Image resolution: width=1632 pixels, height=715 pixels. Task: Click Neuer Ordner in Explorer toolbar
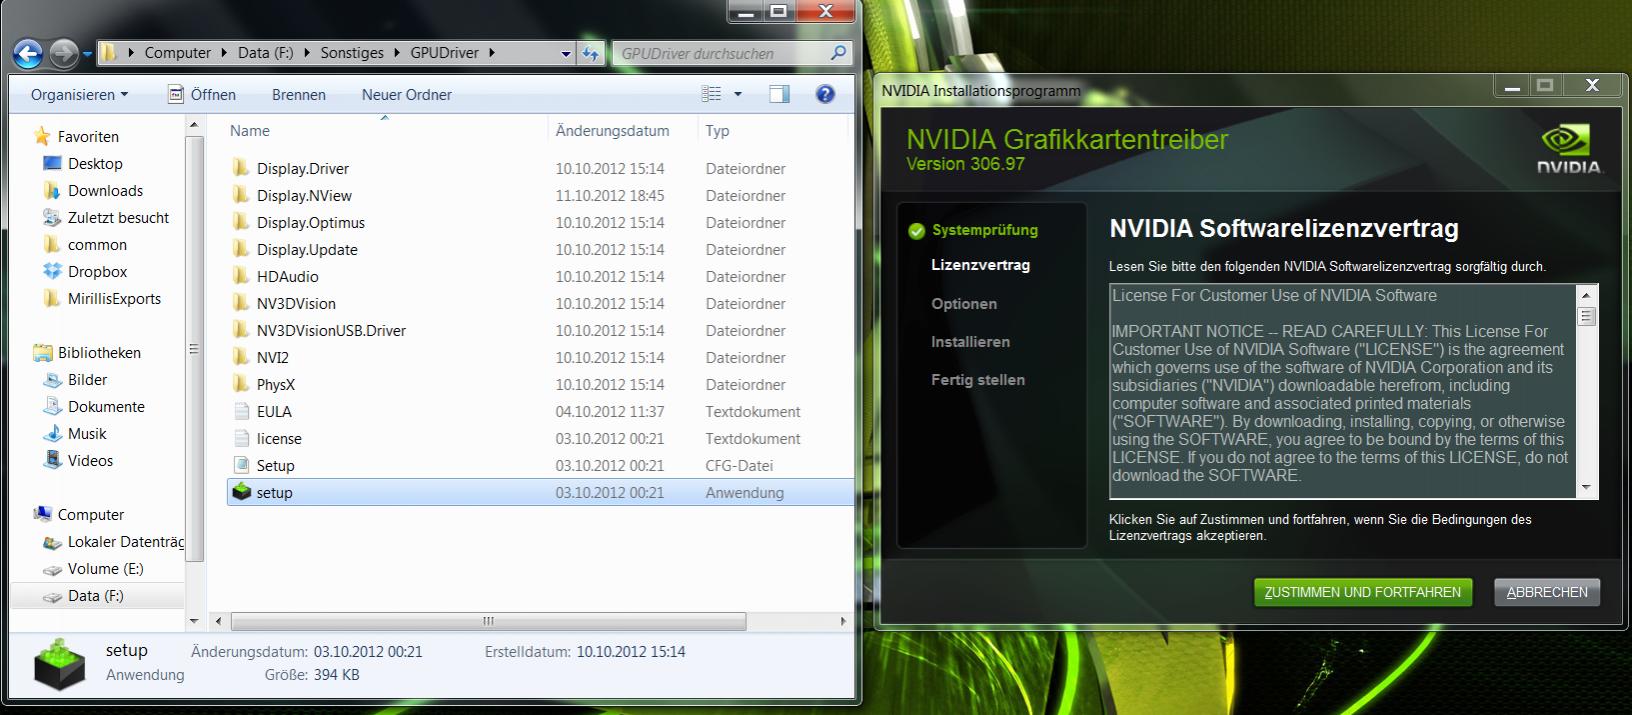coord(406,94)
